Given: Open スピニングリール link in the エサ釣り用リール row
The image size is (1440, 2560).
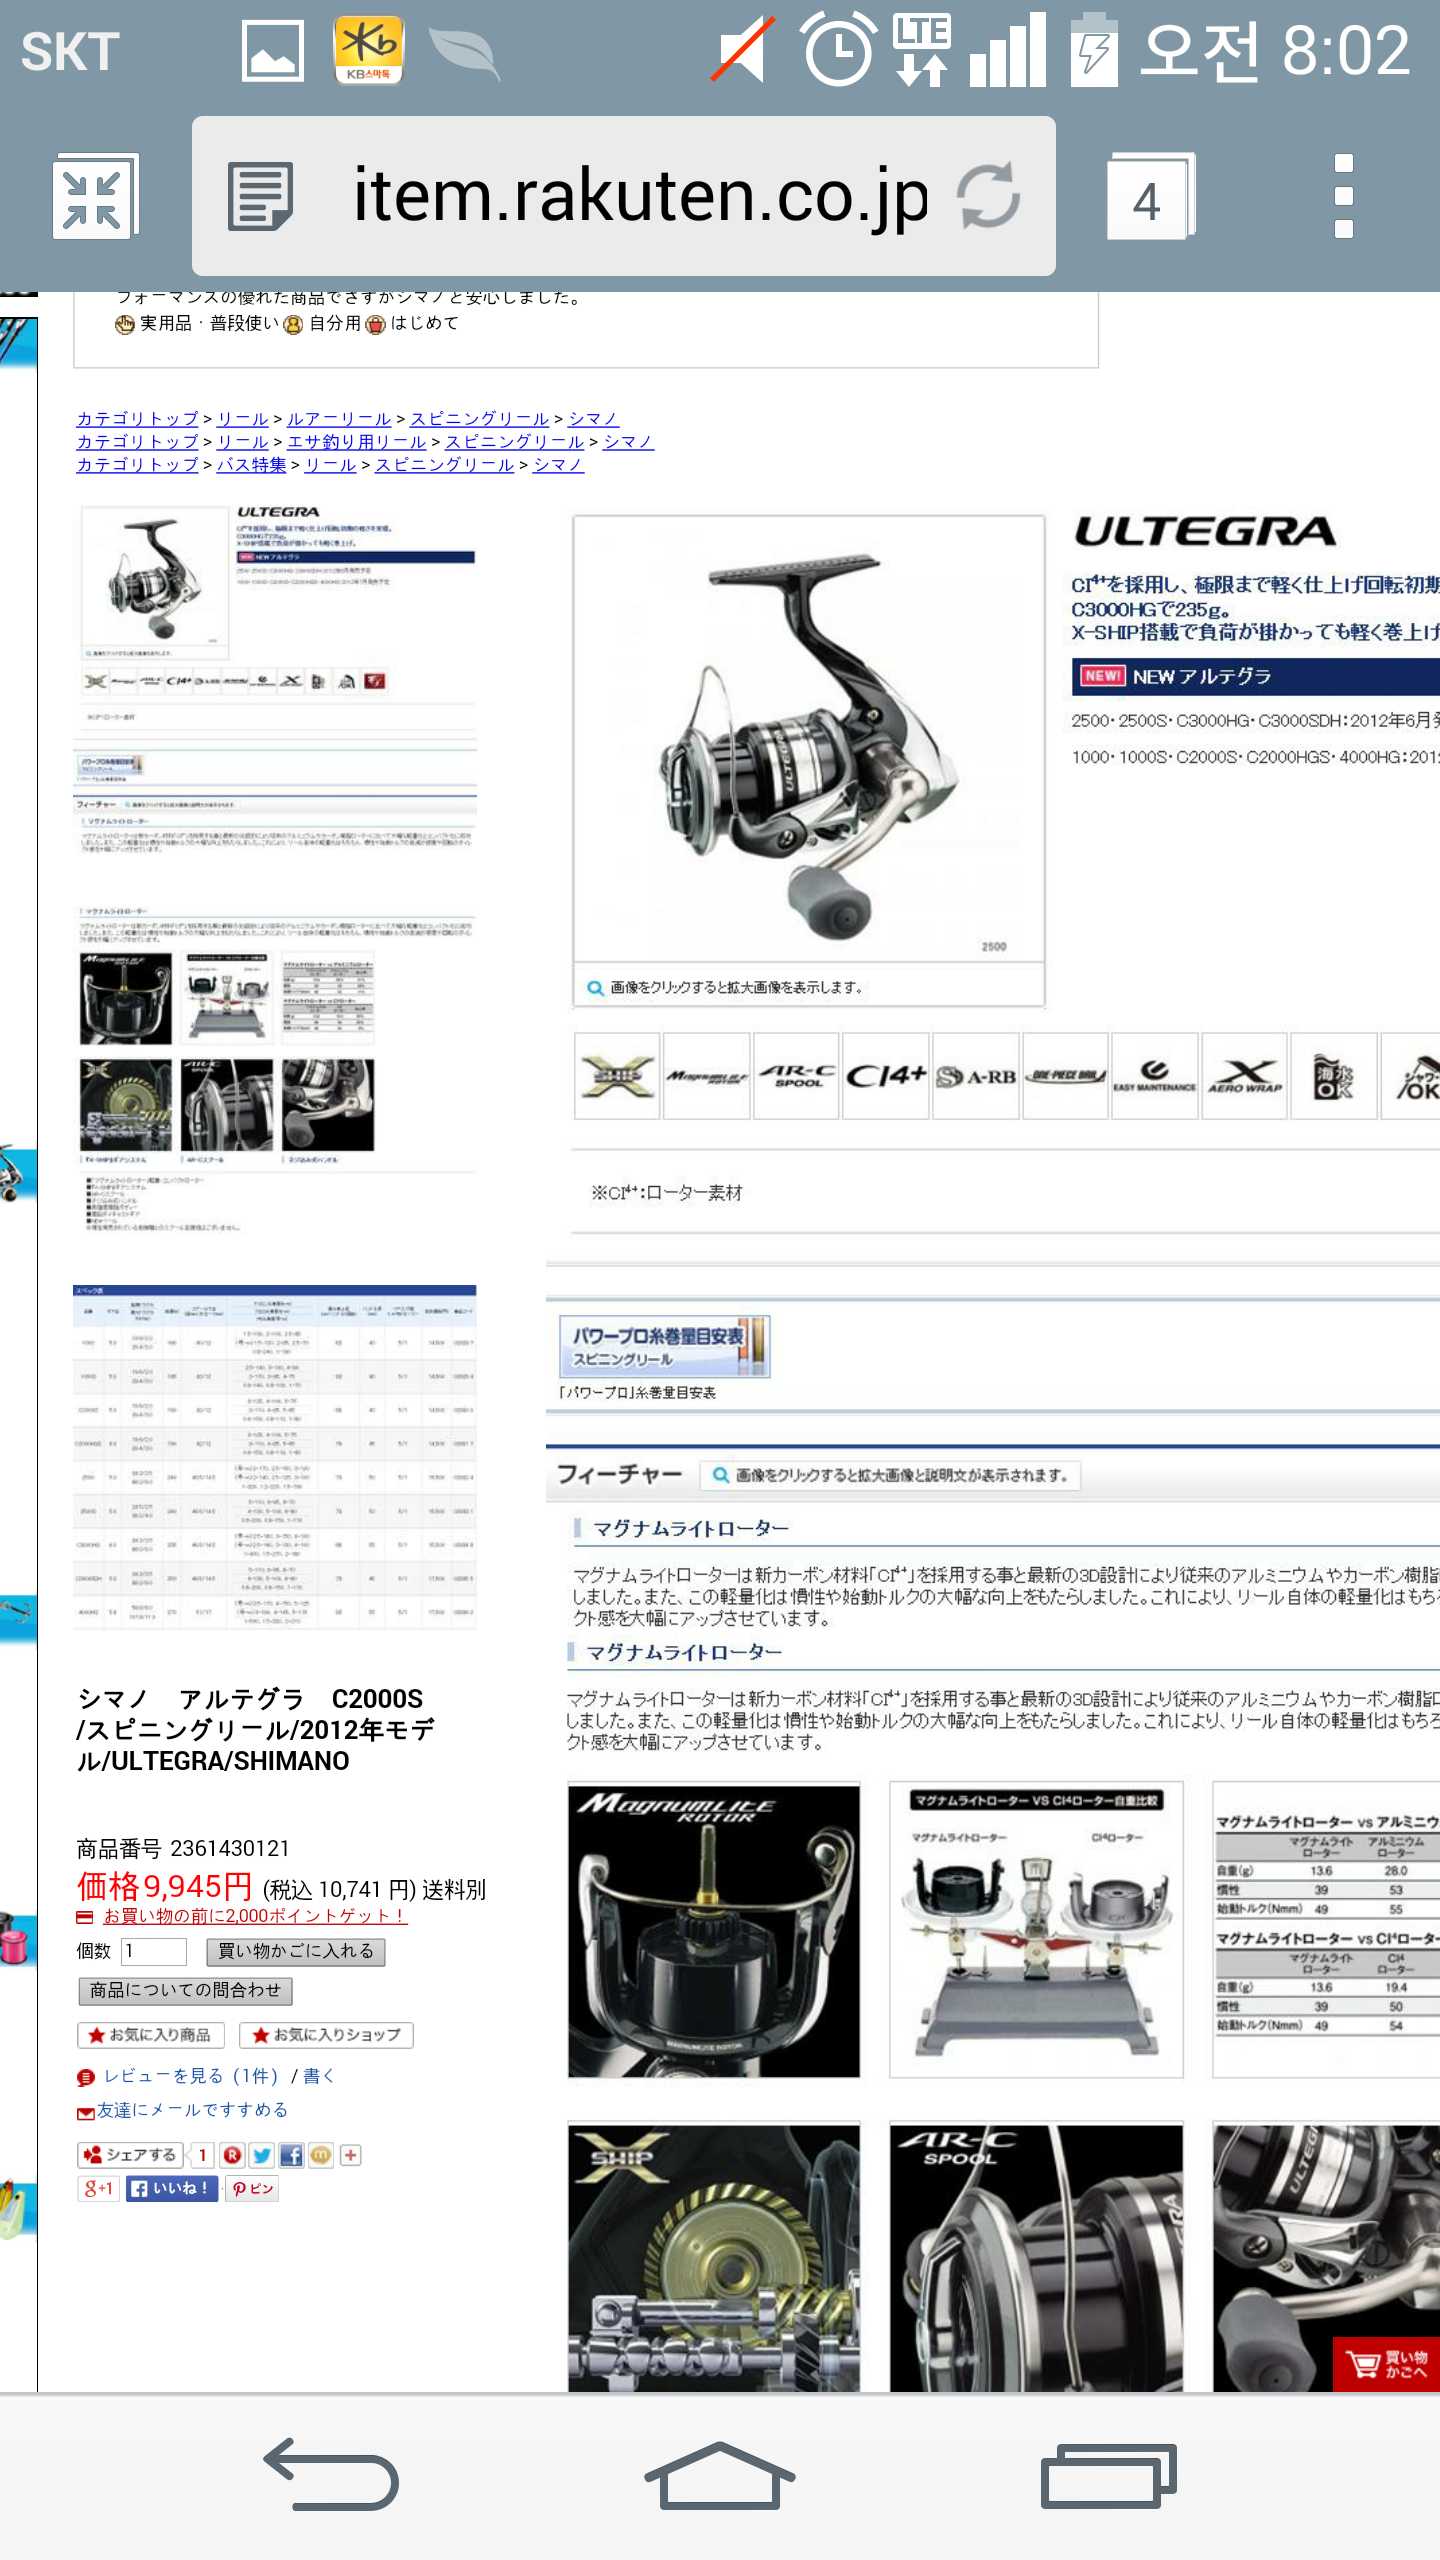Looking at the screenshot, I should [514, 442].
